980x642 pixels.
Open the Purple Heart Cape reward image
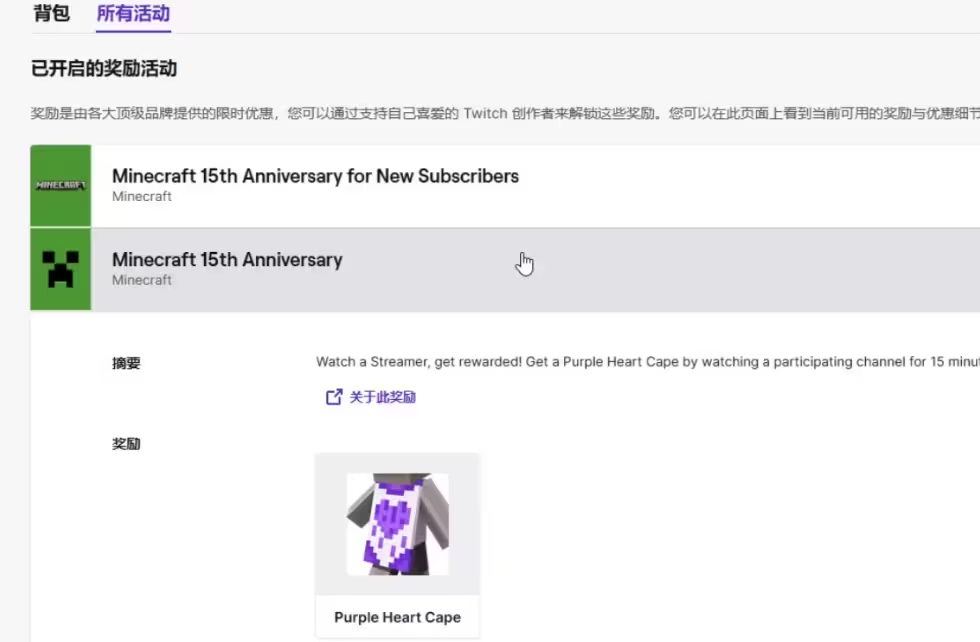pos(398,524)
